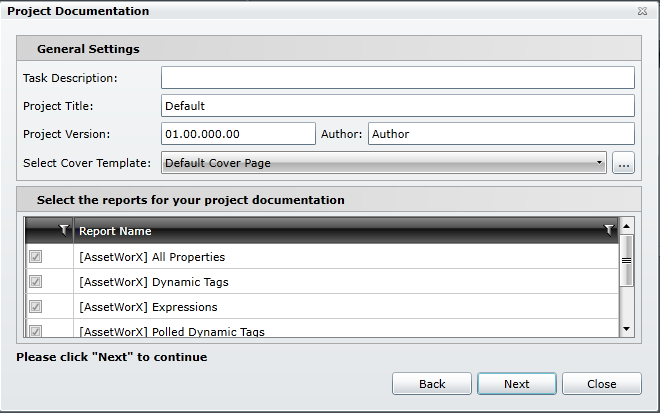Toggle the Expressions report checkbox
This screenshot has height=413, width=660.
tap(36, 307)
